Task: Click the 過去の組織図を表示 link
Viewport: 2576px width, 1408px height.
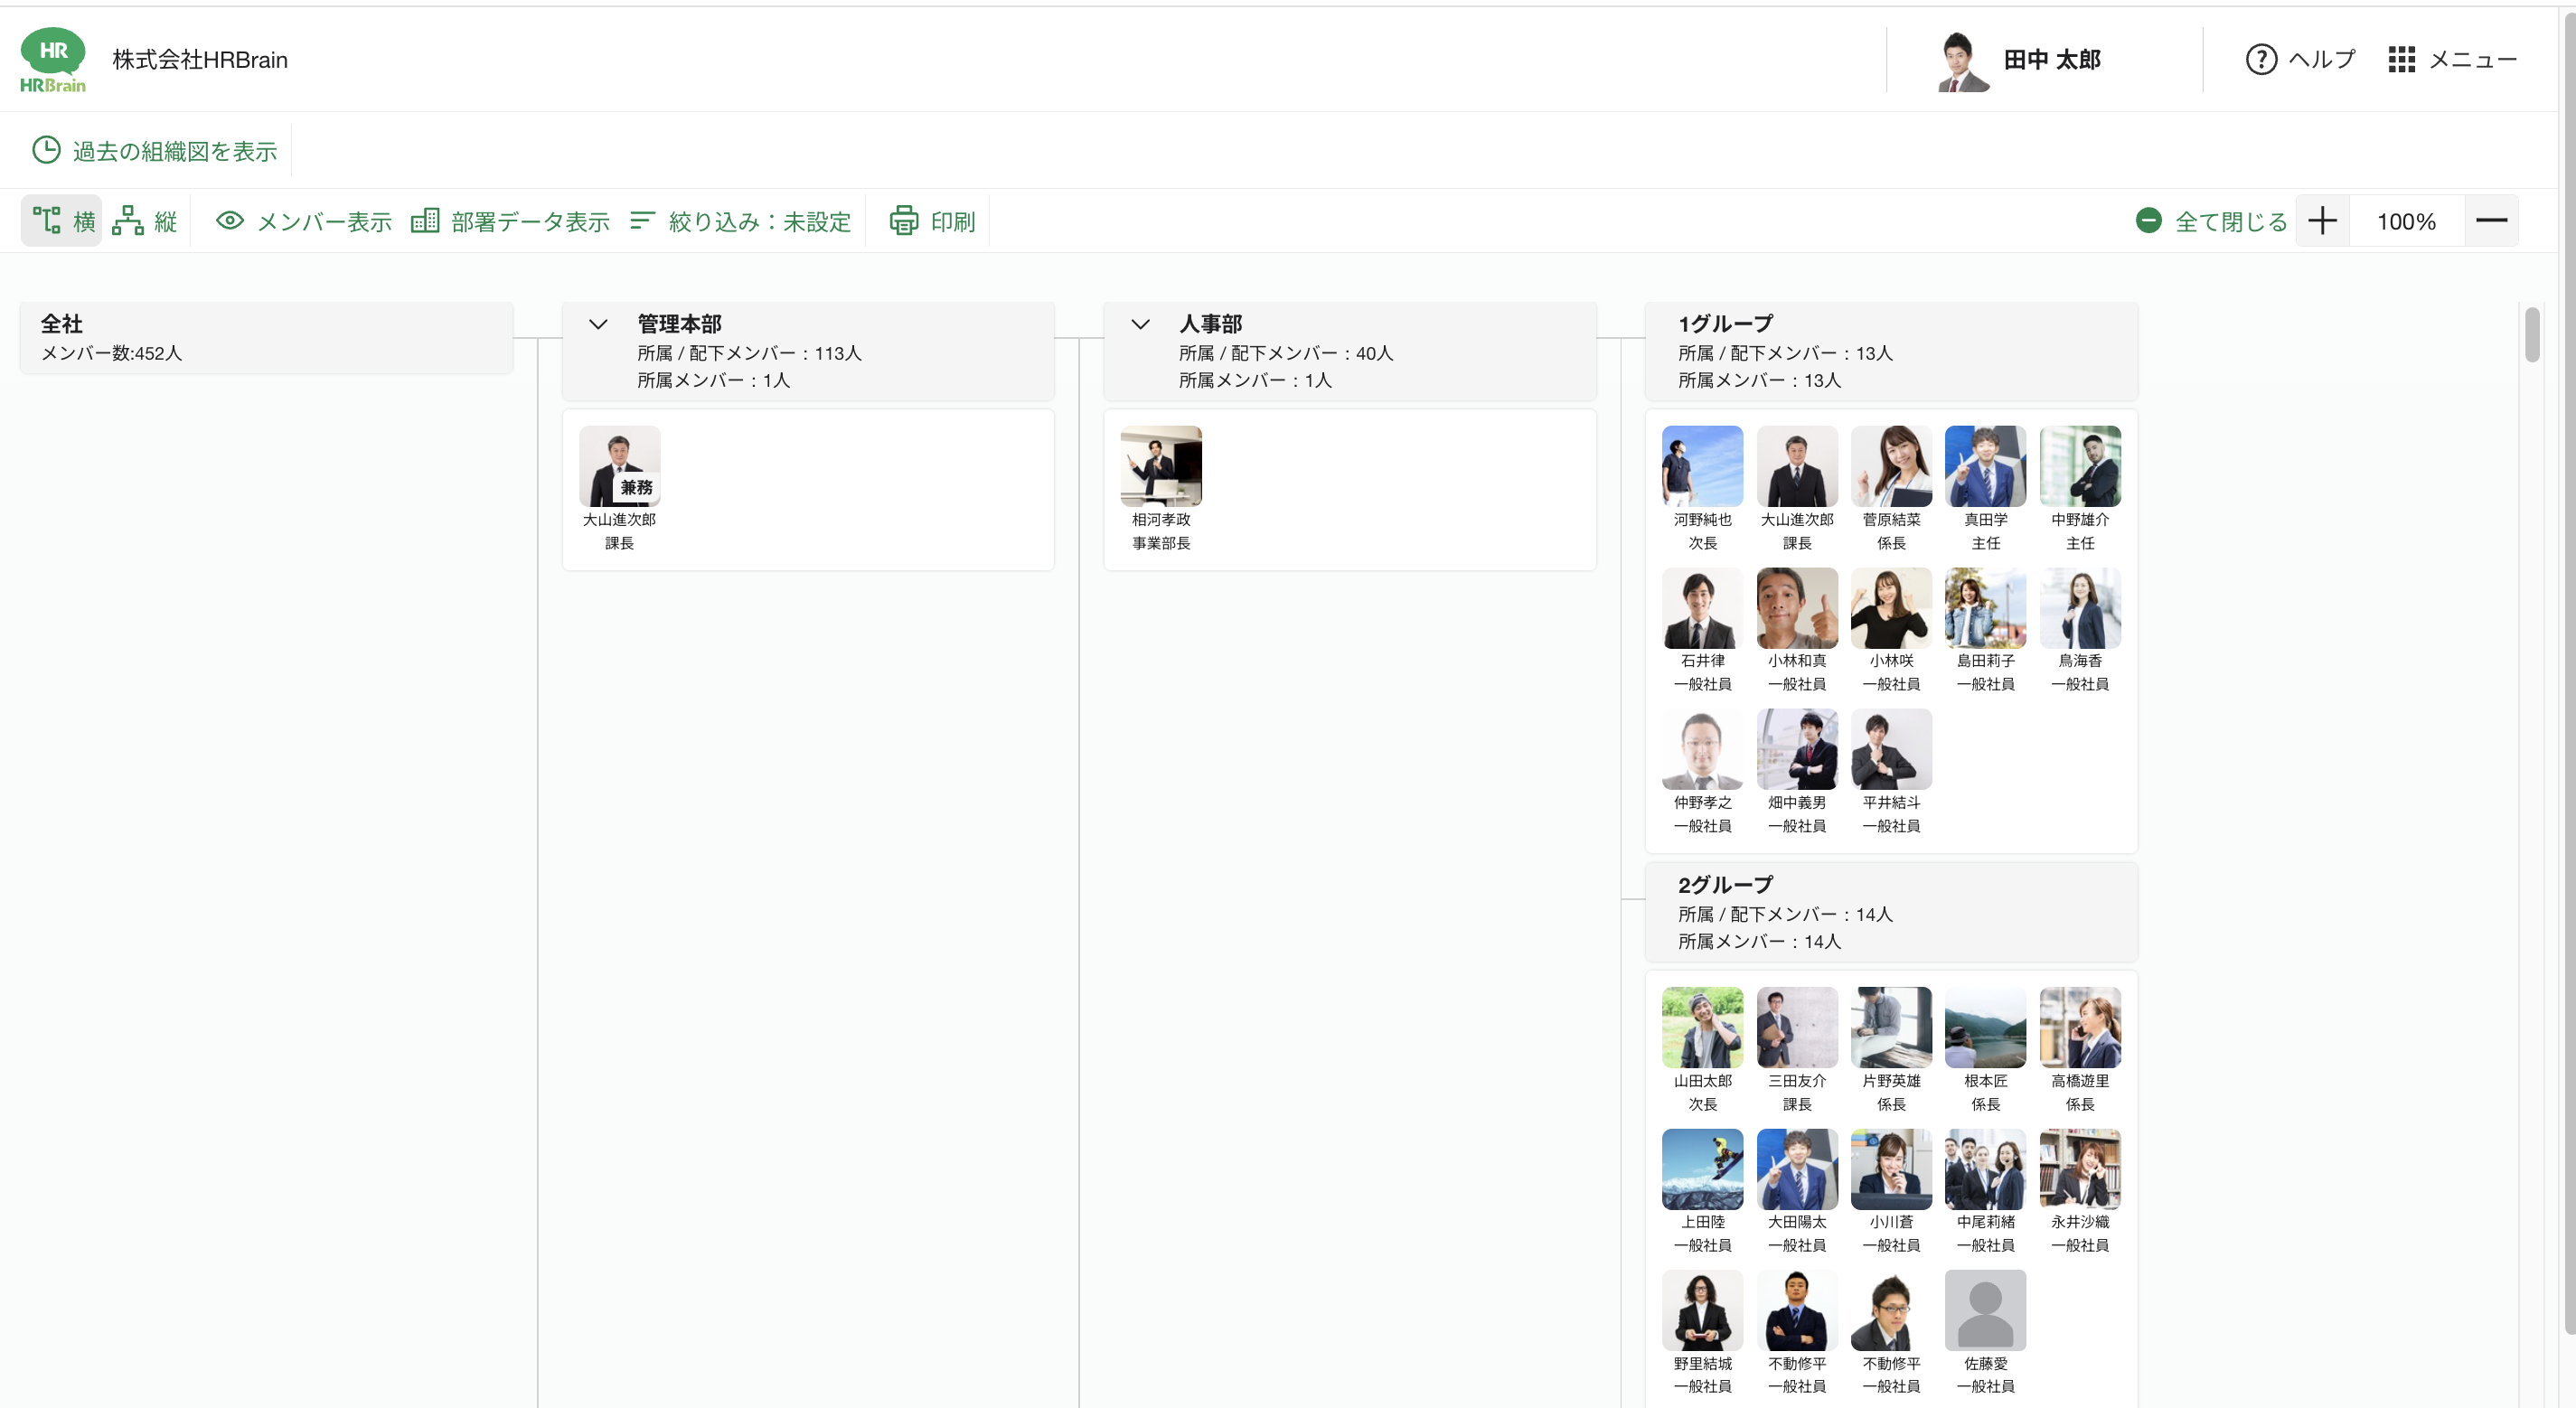Action: (x=175, y=151)
